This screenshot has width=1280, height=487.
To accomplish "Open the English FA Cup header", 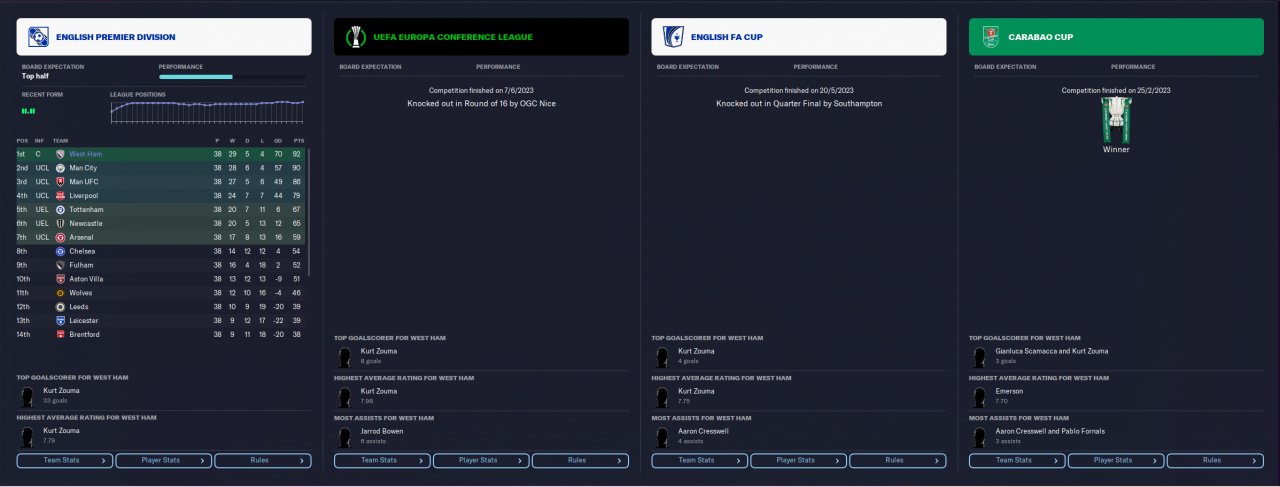I will (799, 37).
